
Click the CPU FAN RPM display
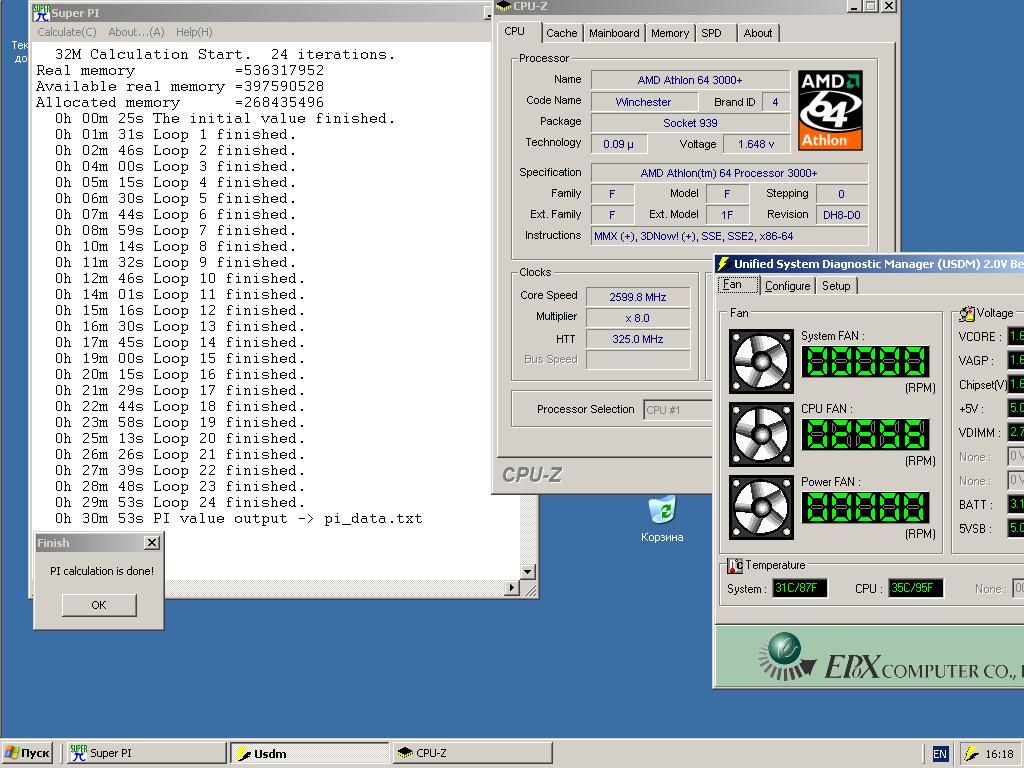[865, 434]
